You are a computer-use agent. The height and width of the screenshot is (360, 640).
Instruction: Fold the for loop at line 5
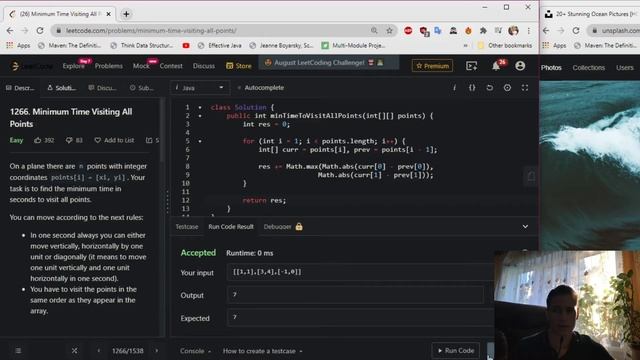click(x=200, y=141)
